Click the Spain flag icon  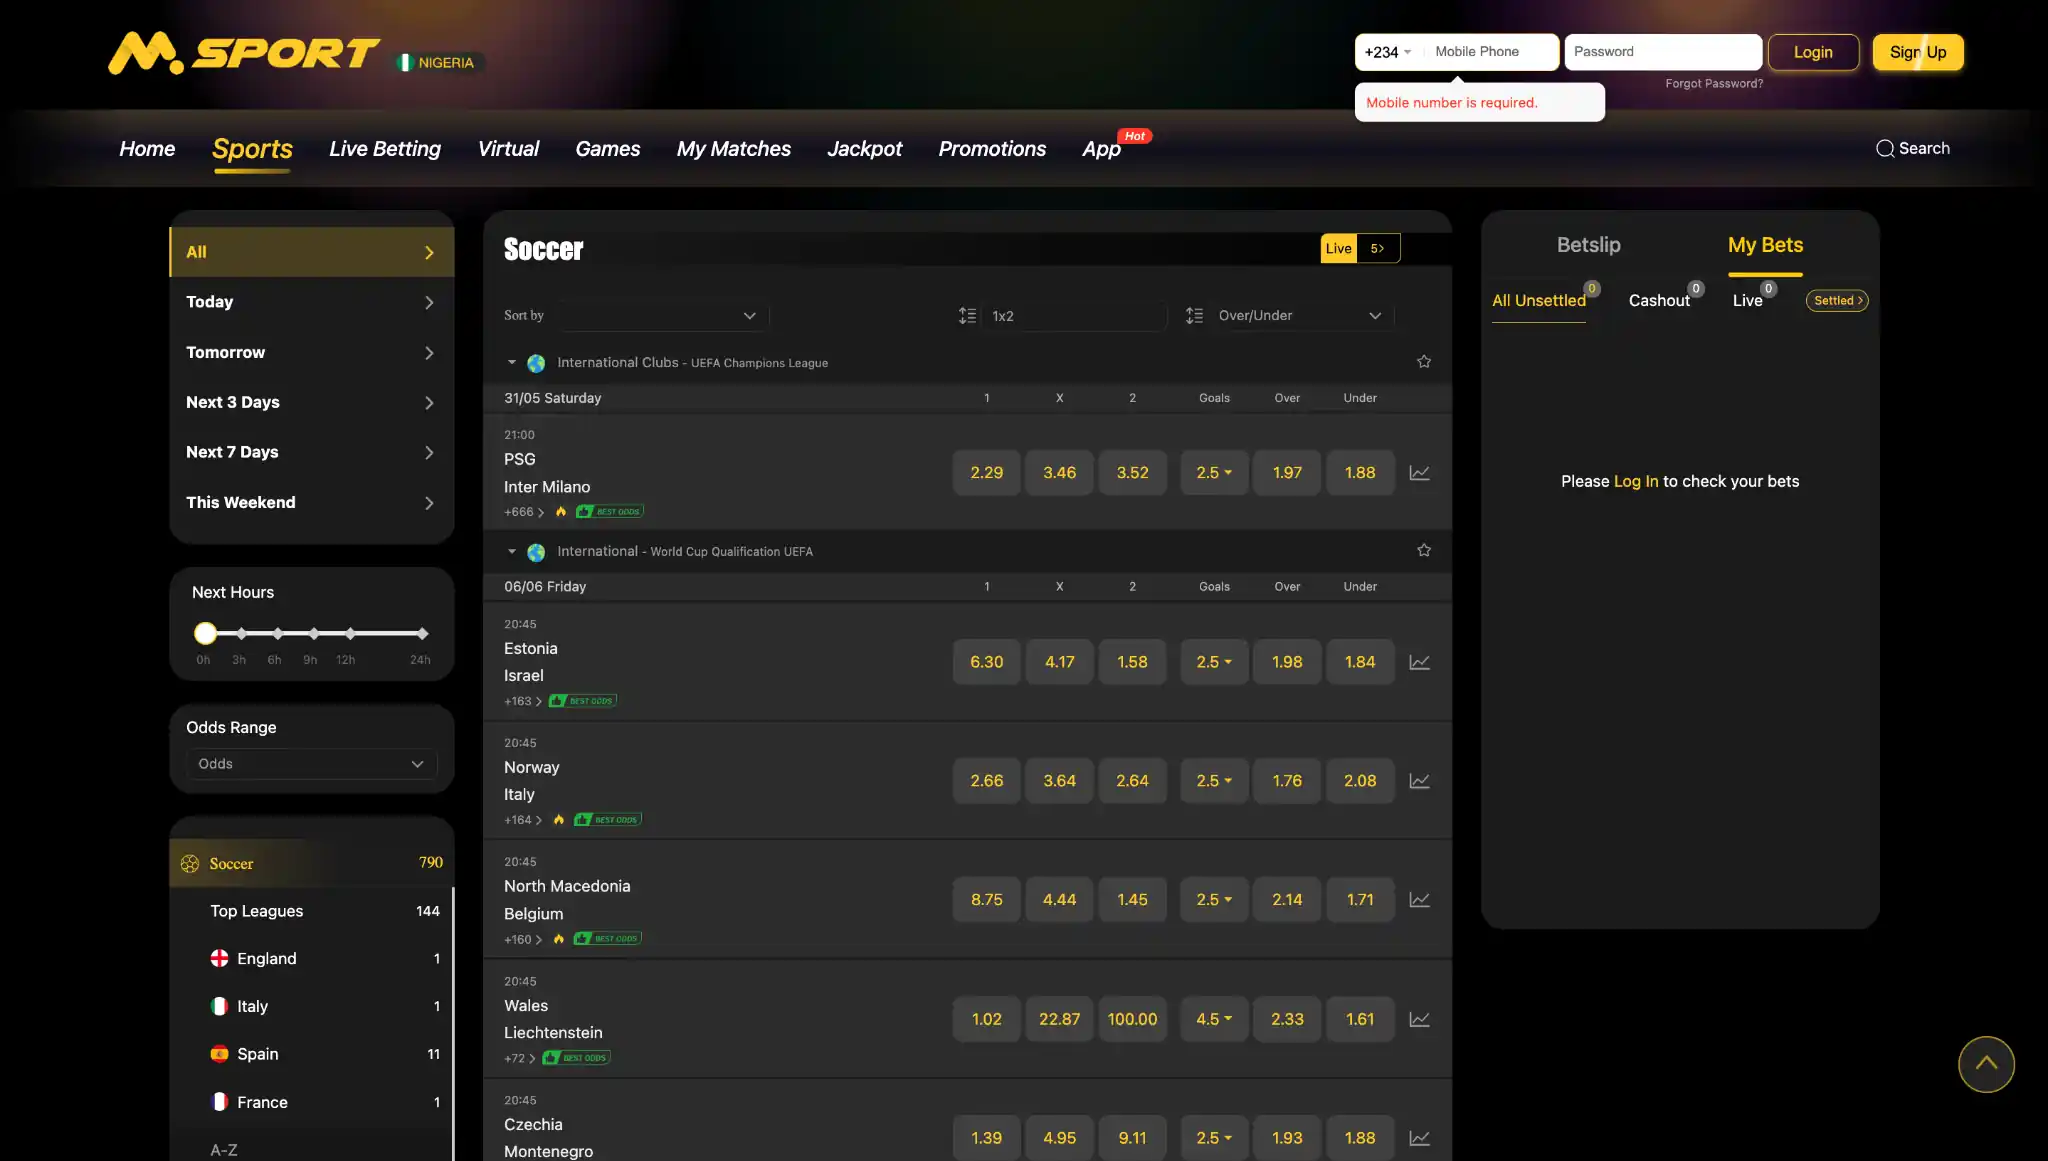(219, 1054)
